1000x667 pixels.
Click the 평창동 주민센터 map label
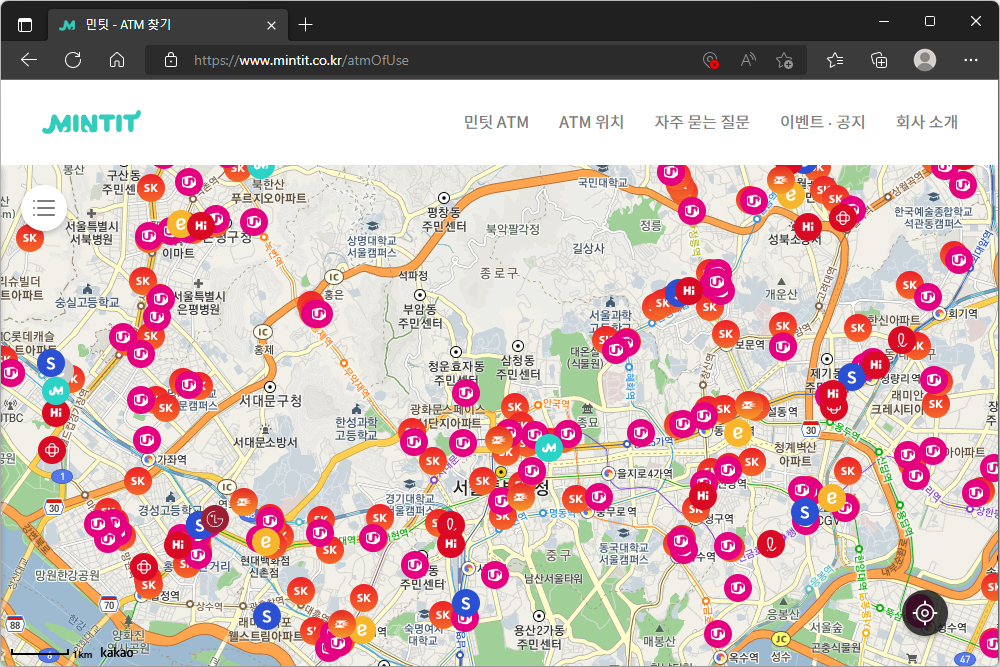click(444, 219)
